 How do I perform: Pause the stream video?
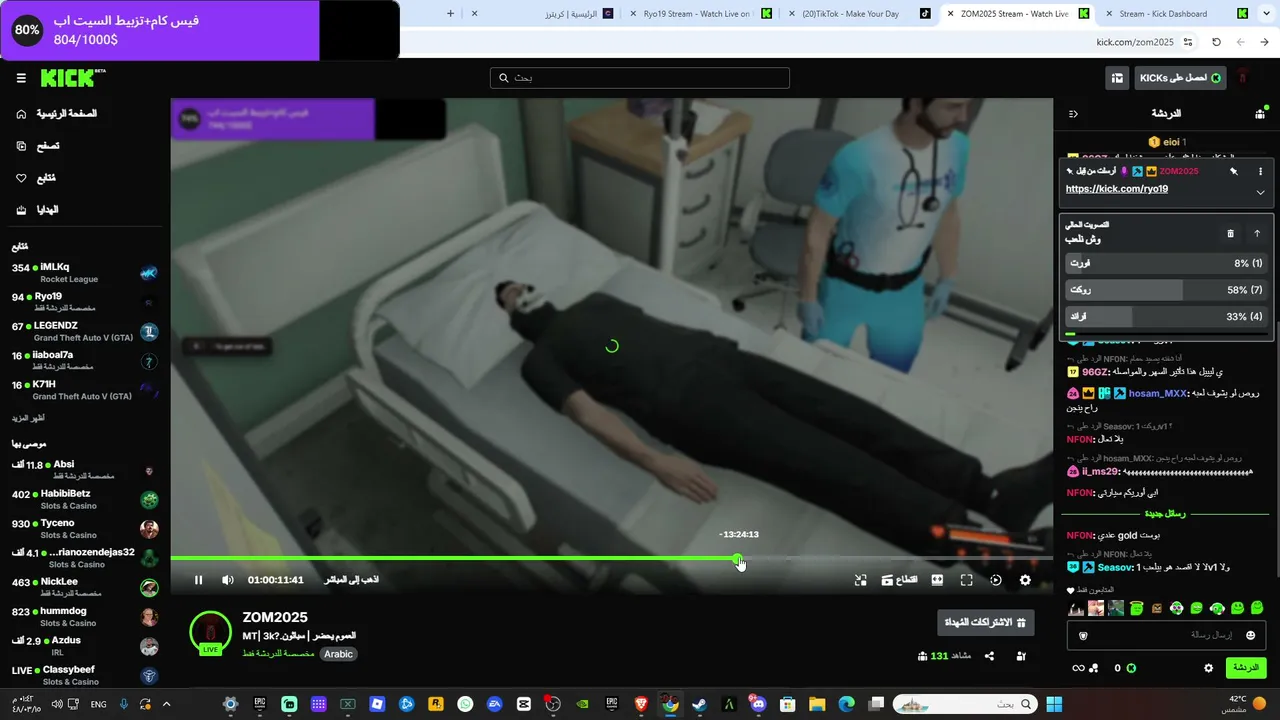[x=198, y=580]
